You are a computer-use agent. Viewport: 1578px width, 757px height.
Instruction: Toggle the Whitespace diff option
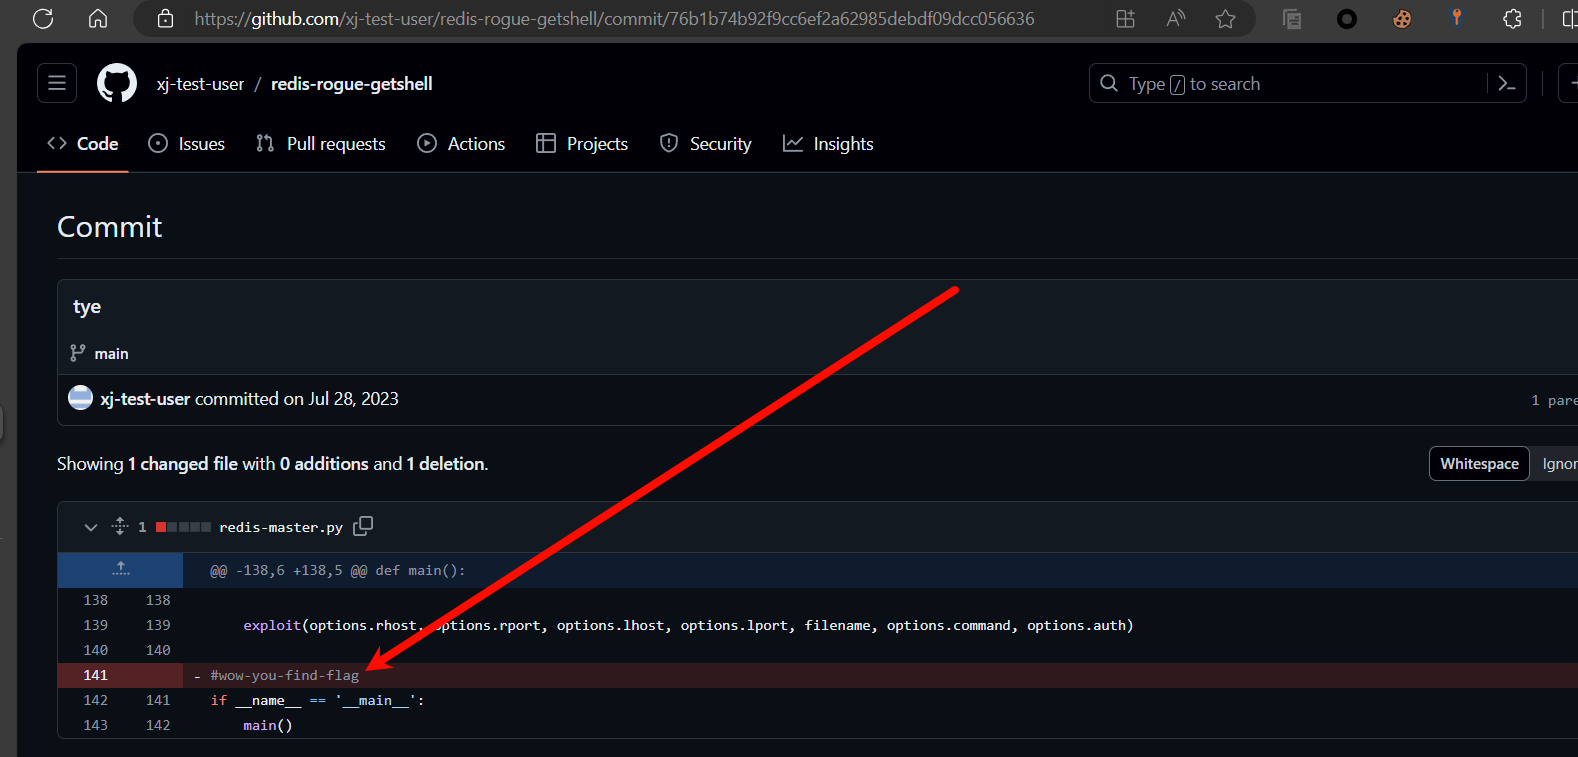pyautogui.click(x=1479, y=464)
